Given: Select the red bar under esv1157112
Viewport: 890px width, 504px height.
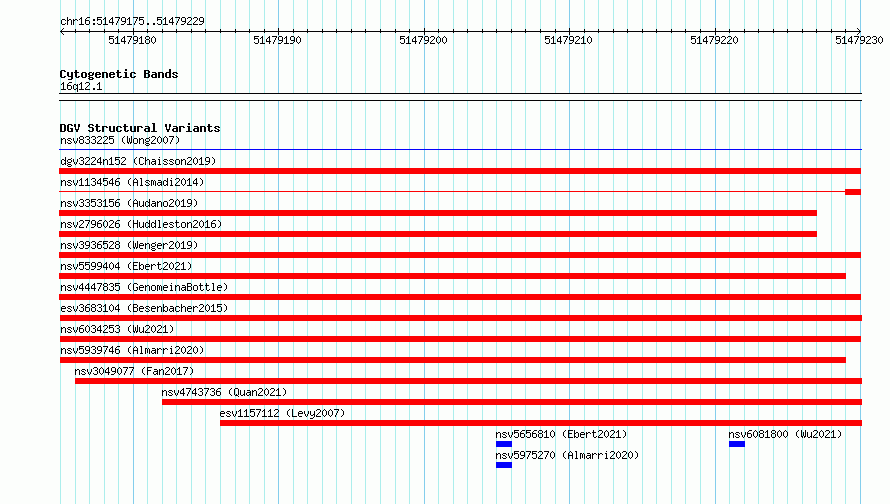Looking at the screenshot, I should (x=541, y=423).
